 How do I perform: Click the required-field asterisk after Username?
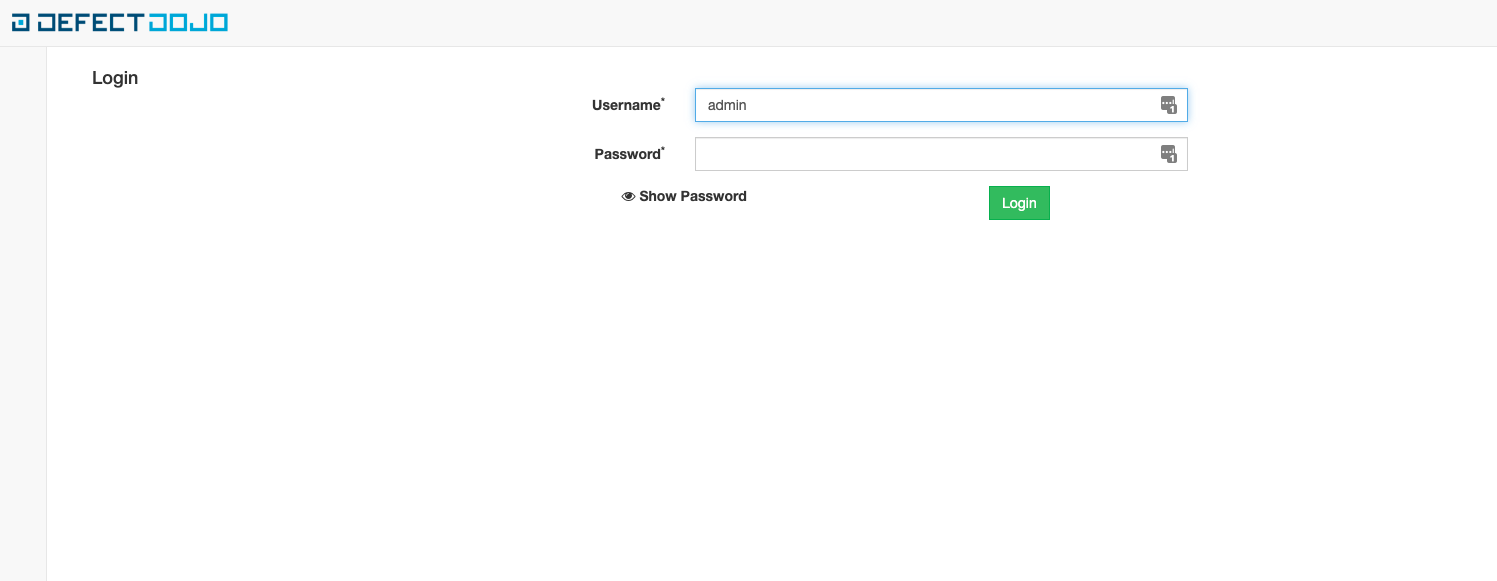click(x=664, y=98)
